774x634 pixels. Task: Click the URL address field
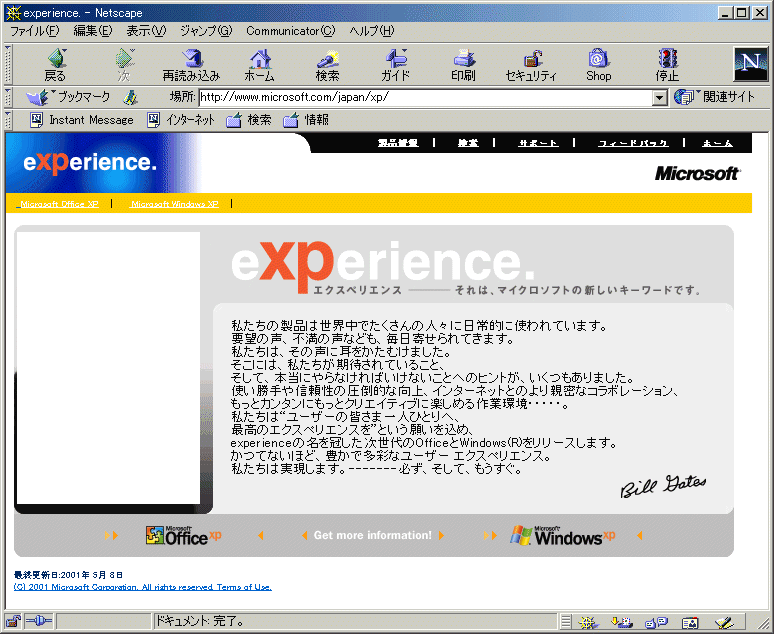(426, 97)
